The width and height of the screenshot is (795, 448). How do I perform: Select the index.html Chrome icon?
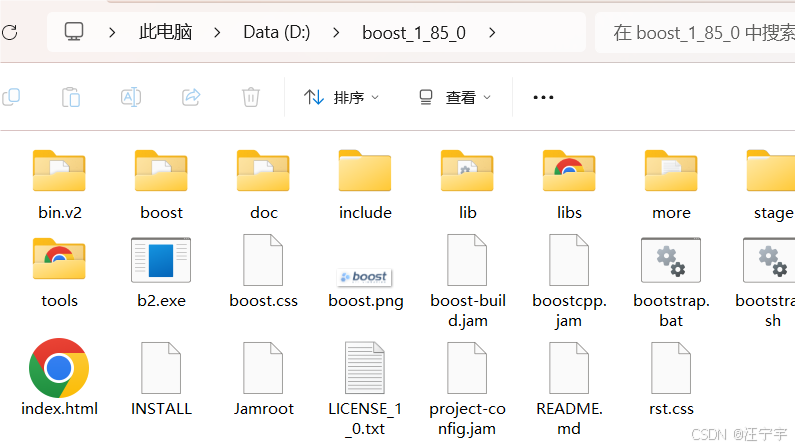59,368
